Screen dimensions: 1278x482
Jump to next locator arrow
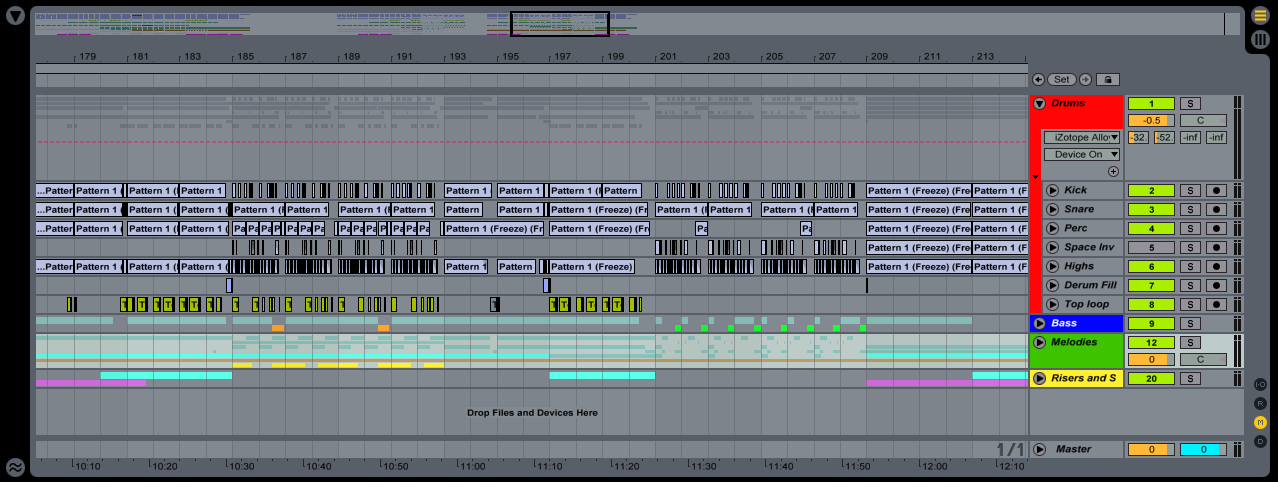click(1085, 79)
